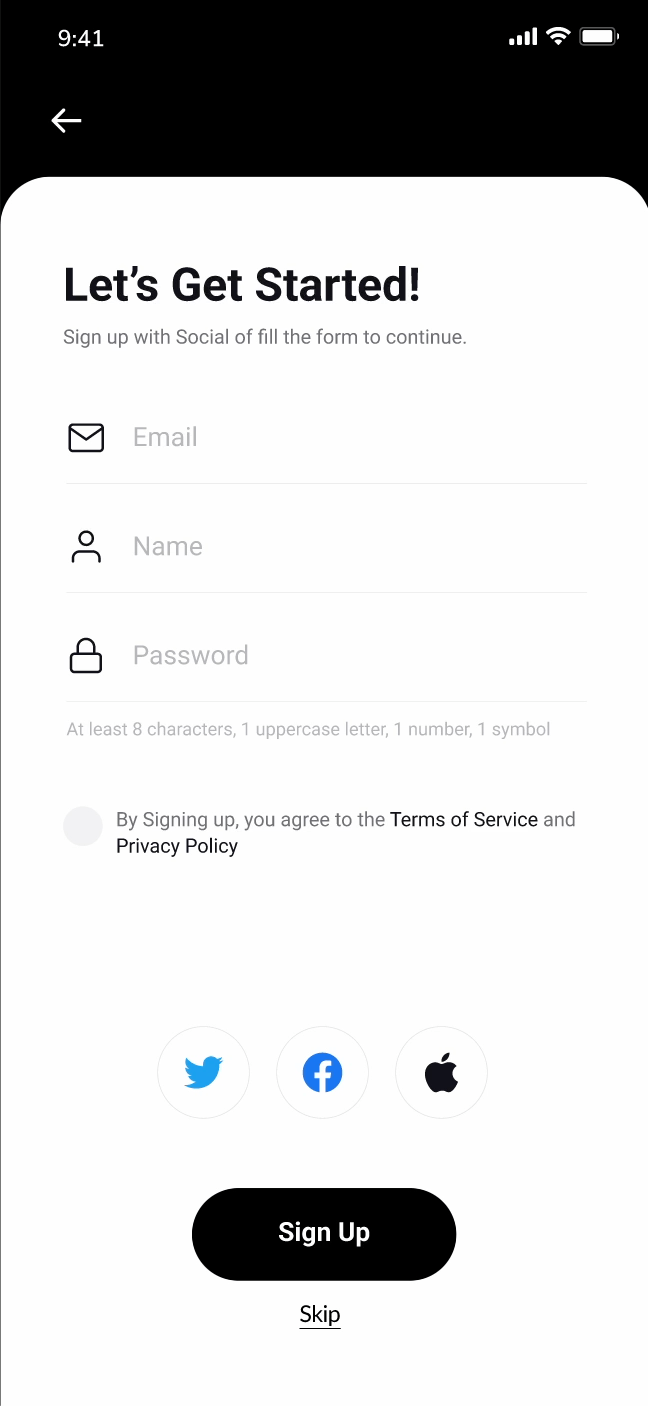Focus the Name input field
648x1406 pixels.
[326, 546]
